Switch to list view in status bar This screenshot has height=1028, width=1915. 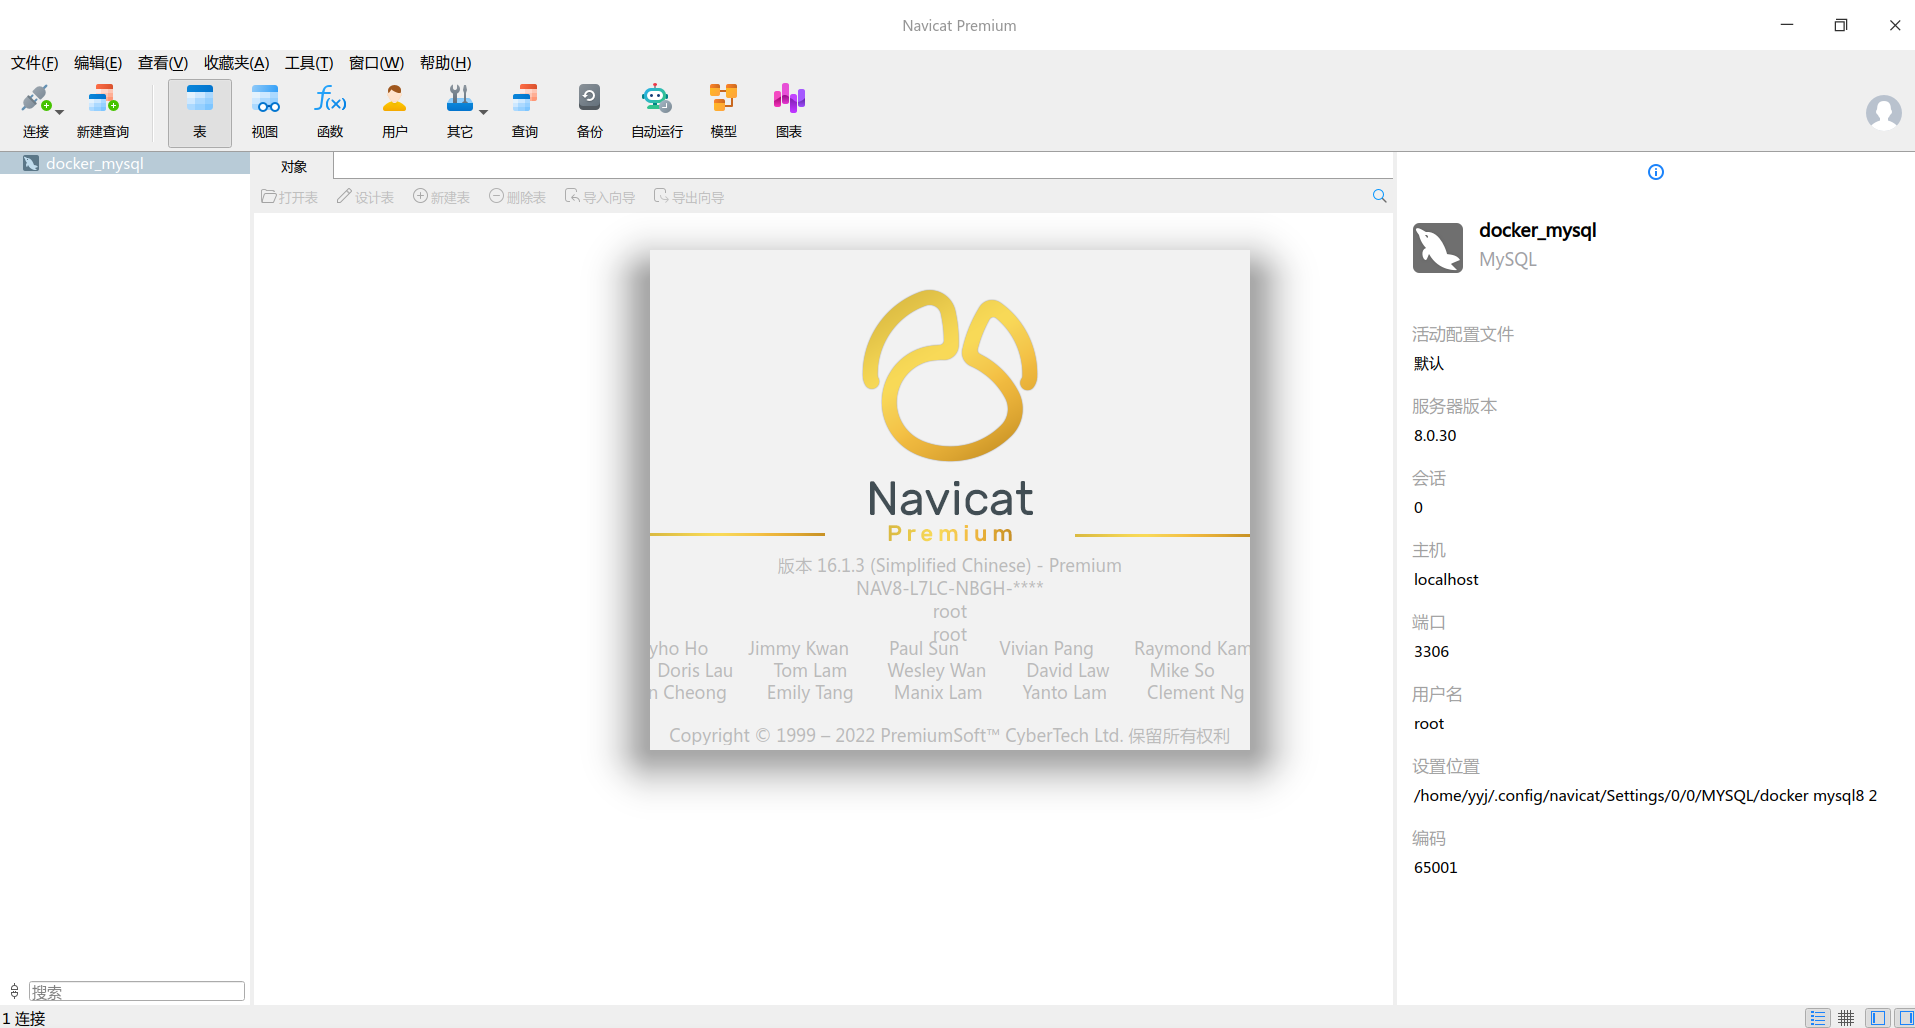pos(1818,1018)
